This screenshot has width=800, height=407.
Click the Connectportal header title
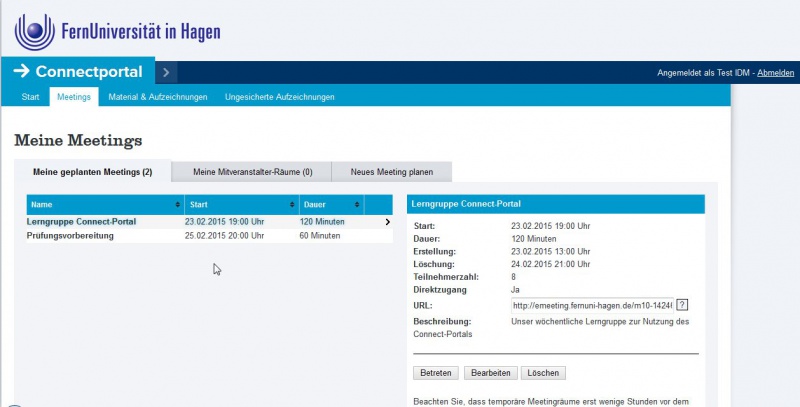[89, 71]
